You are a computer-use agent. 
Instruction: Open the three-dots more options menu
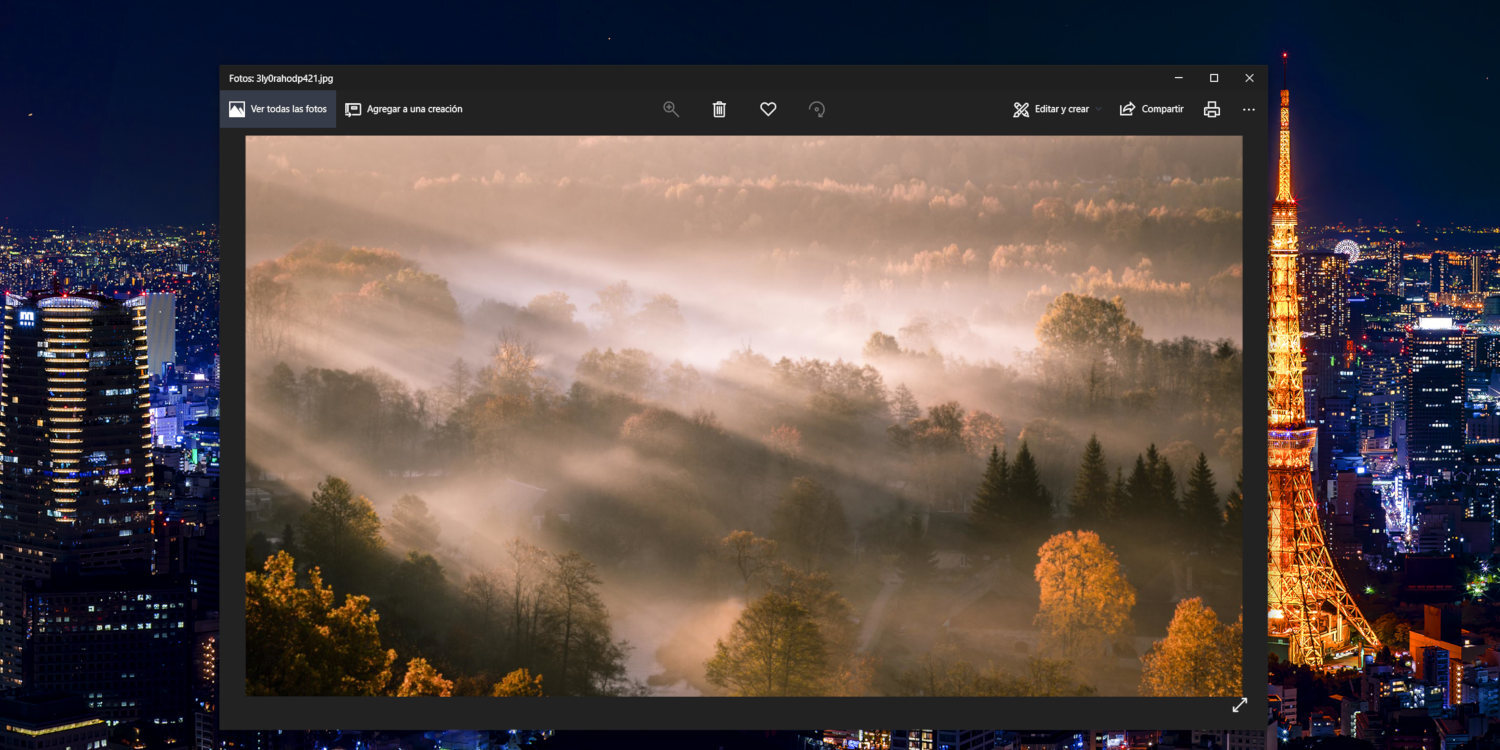pyautogui.click(x=1249, y=109)
